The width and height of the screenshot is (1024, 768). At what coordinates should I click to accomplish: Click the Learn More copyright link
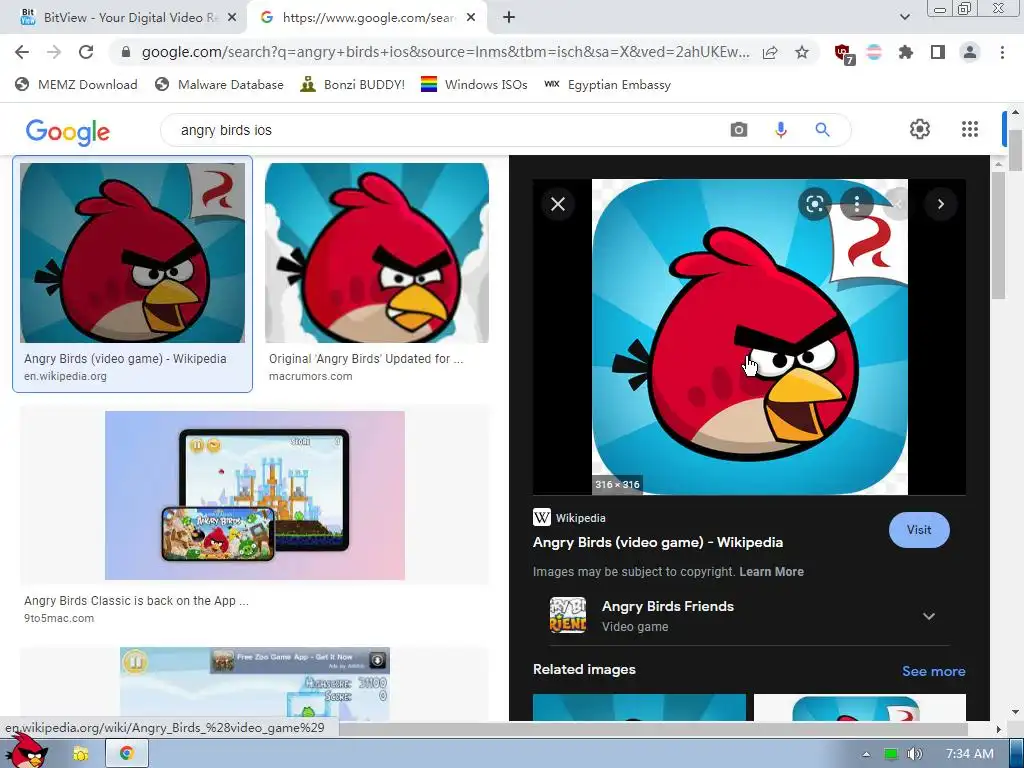pos(771,571)
